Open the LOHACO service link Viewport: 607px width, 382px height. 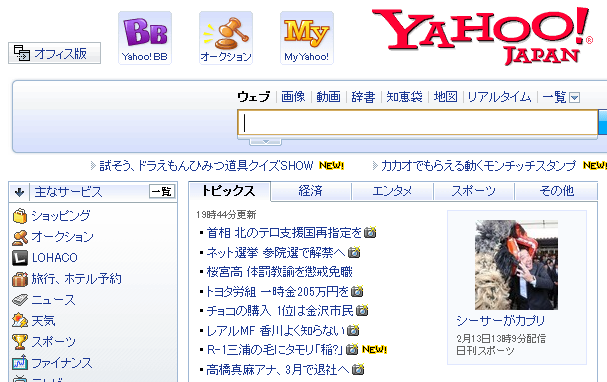pyautogui.click(x=55, y=258)
